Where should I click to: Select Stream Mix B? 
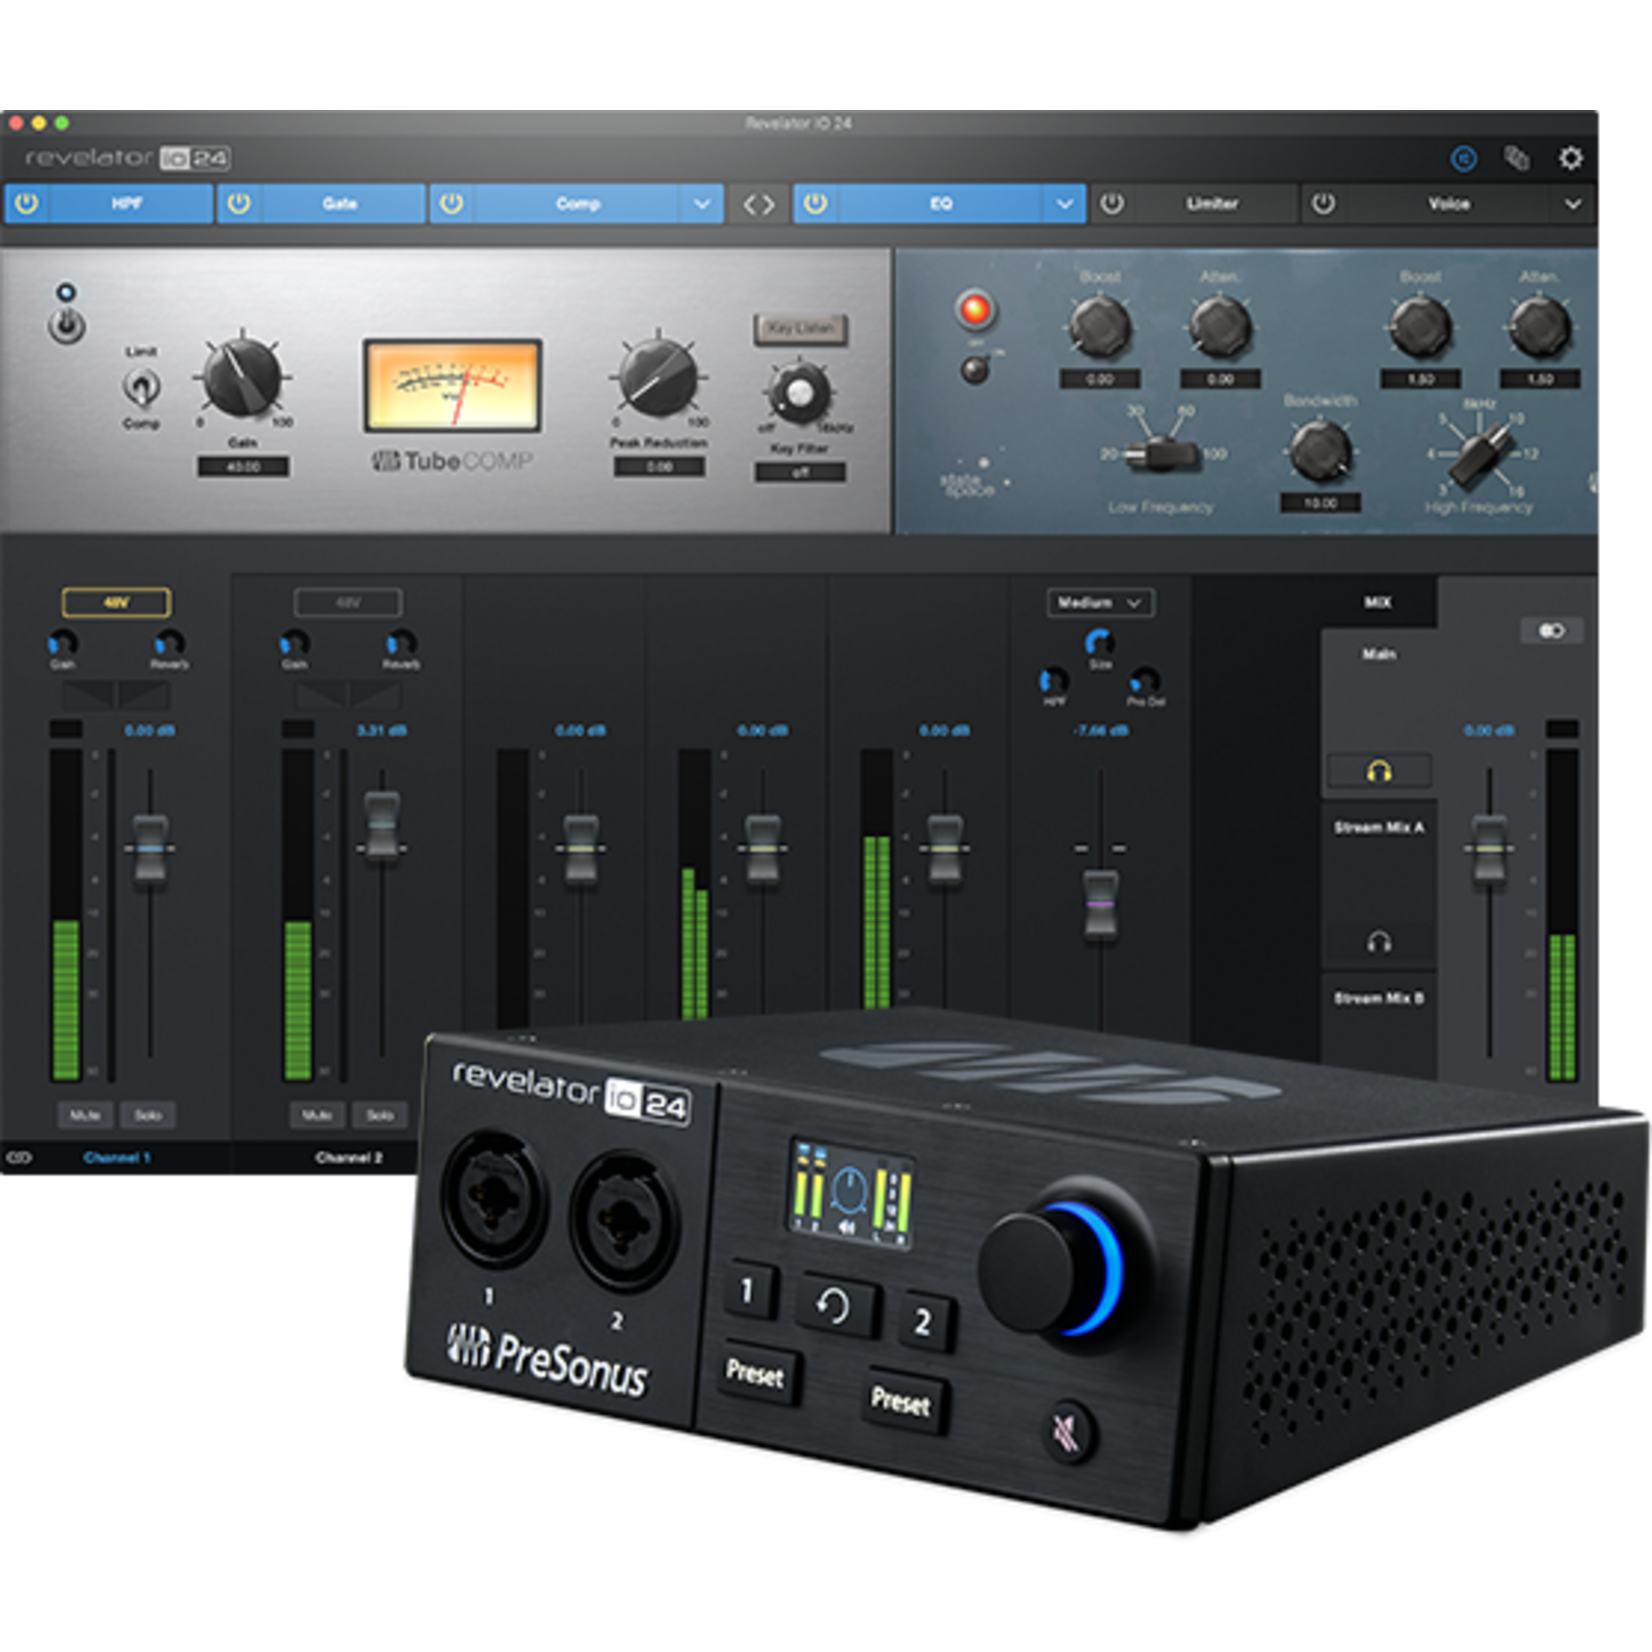tap(1379, 998)
